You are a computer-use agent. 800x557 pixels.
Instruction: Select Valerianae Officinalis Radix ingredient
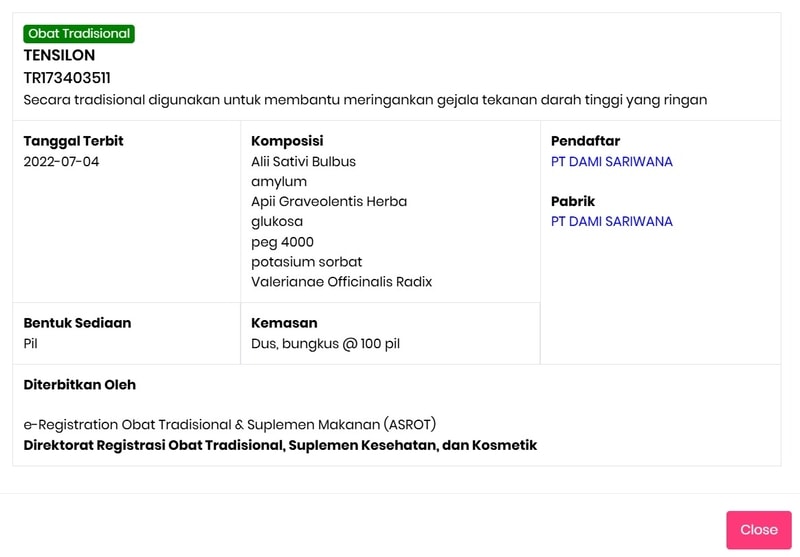[x=341, y=282]
